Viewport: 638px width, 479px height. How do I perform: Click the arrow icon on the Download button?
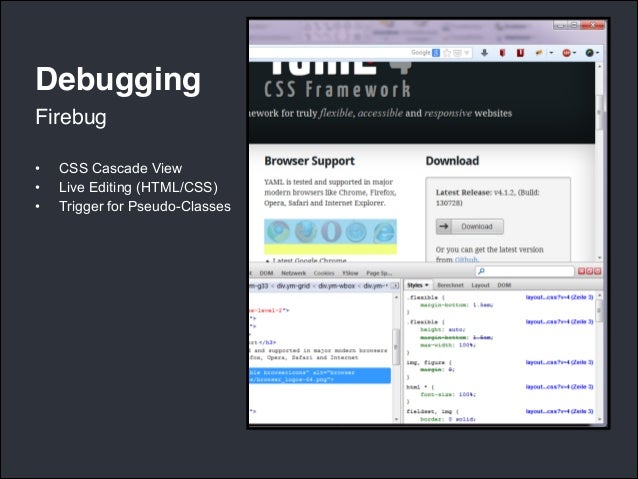coord(444,226)
